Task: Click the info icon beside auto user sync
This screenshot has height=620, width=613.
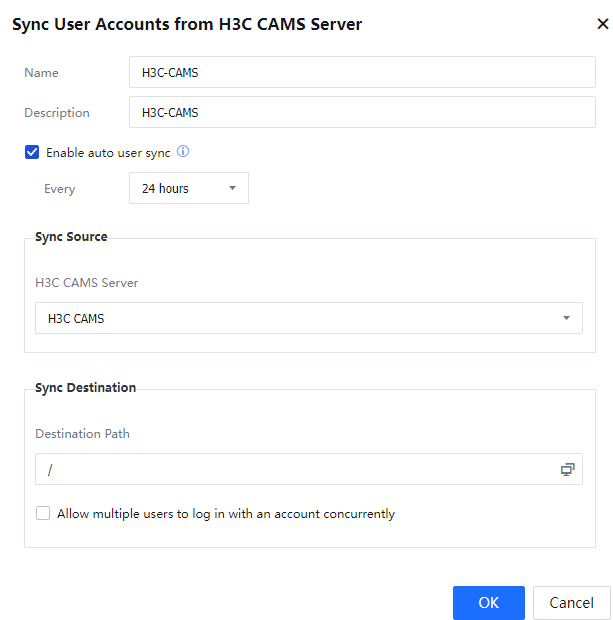Action: [x=183, y=153]
